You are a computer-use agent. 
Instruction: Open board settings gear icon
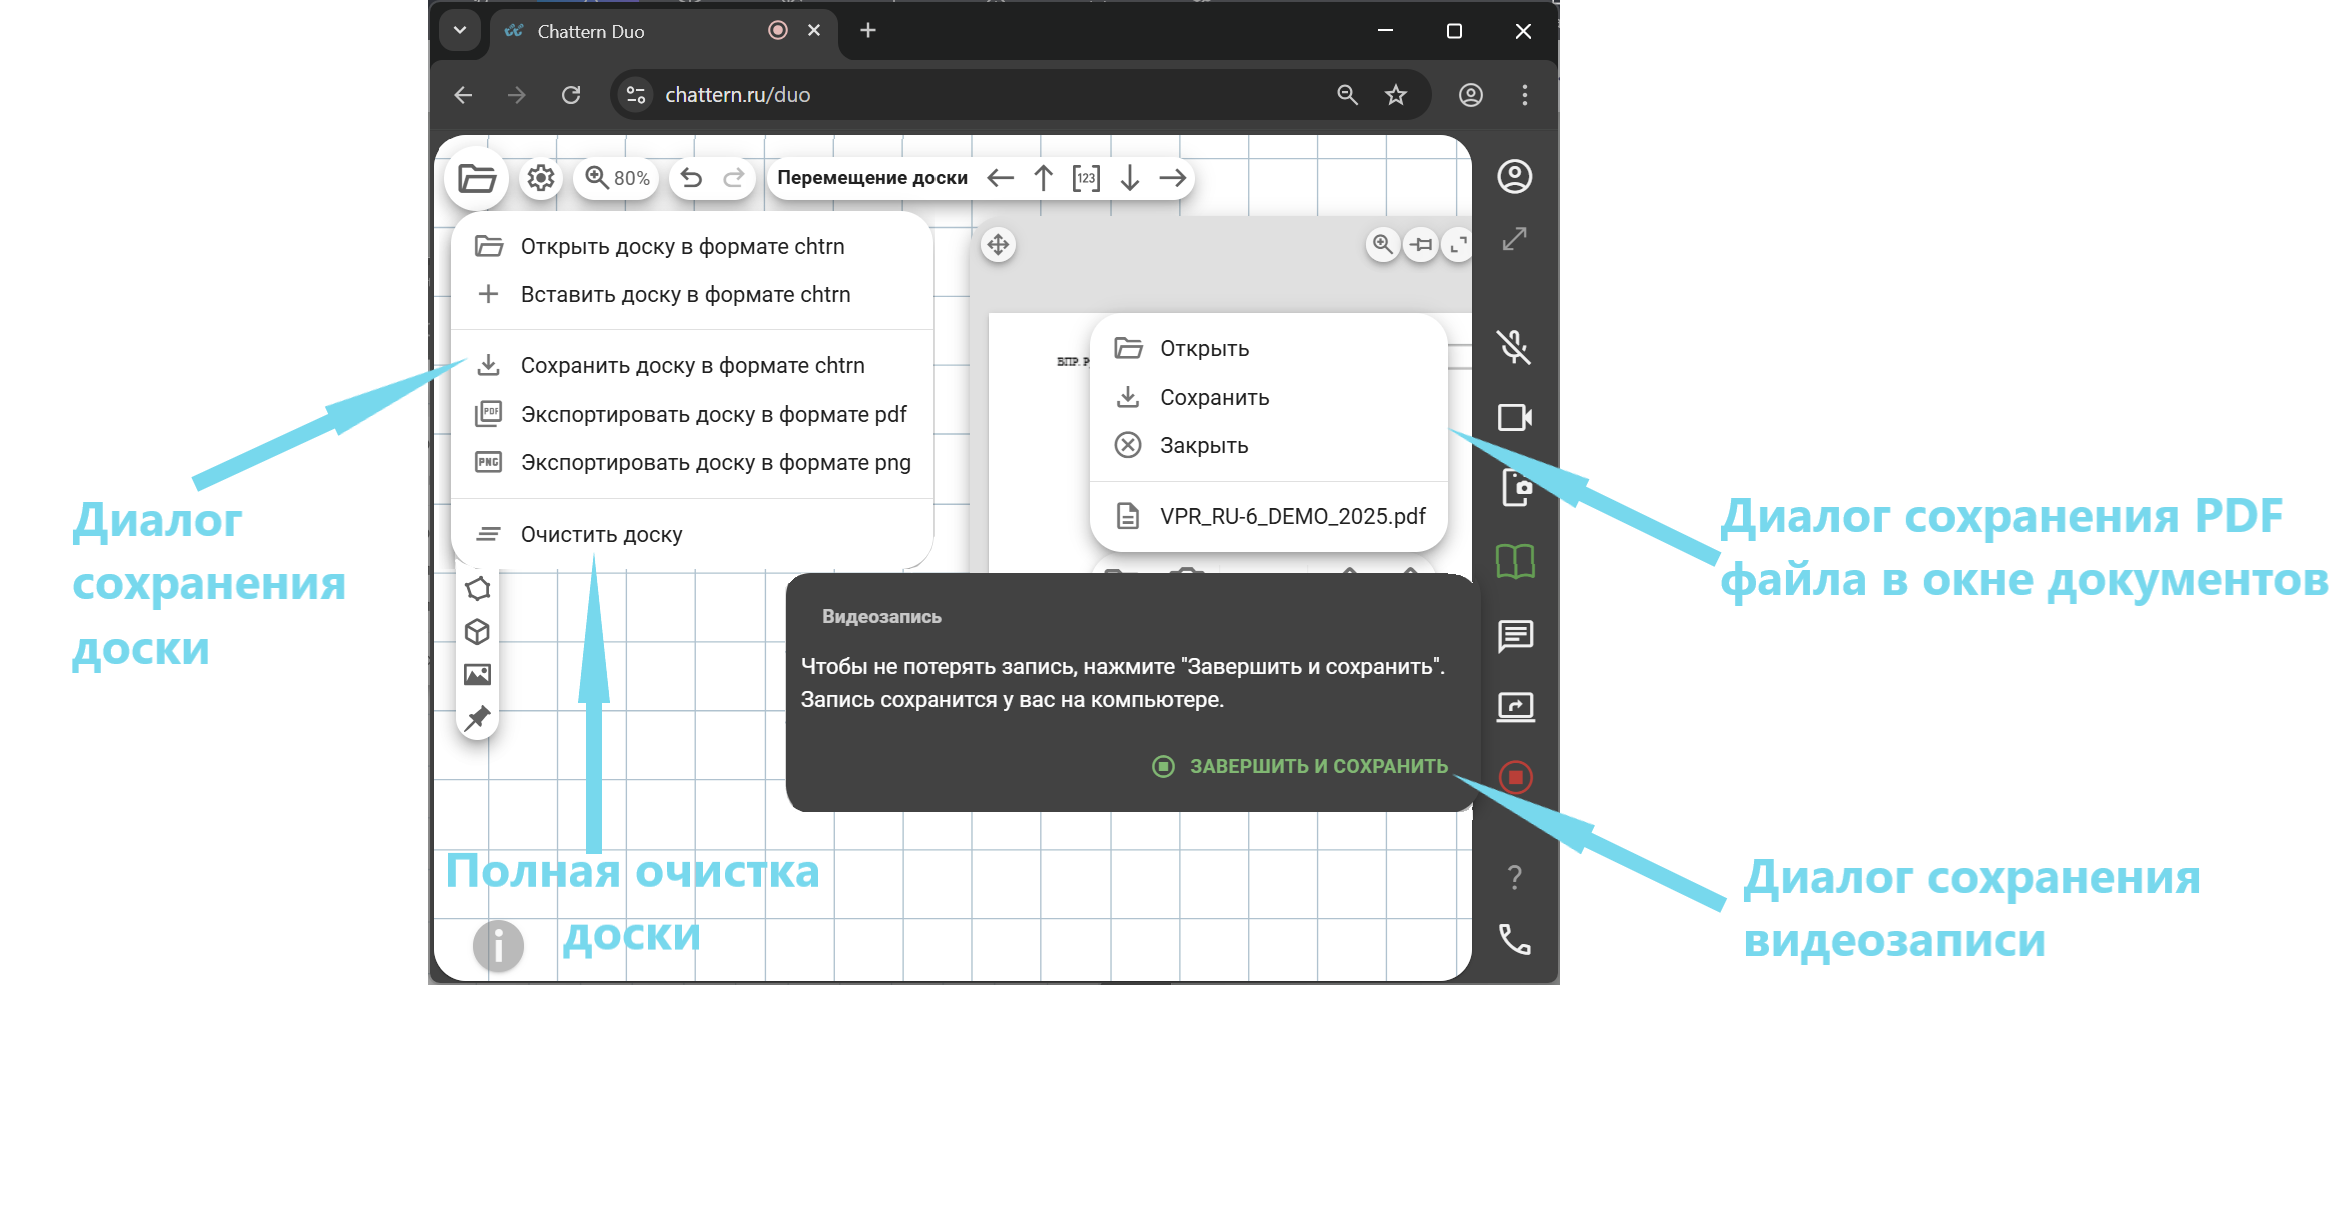(541, 178)
